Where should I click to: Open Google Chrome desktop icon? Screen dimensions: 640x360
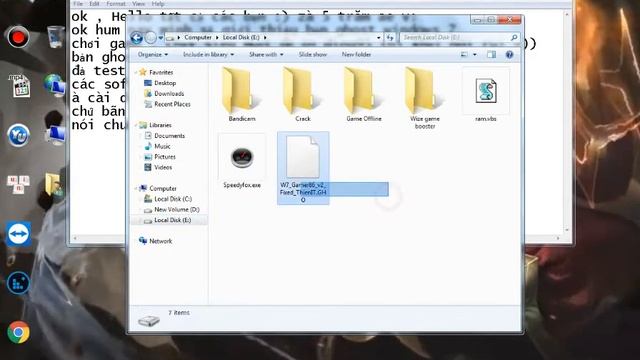click(x=18, y=332)
